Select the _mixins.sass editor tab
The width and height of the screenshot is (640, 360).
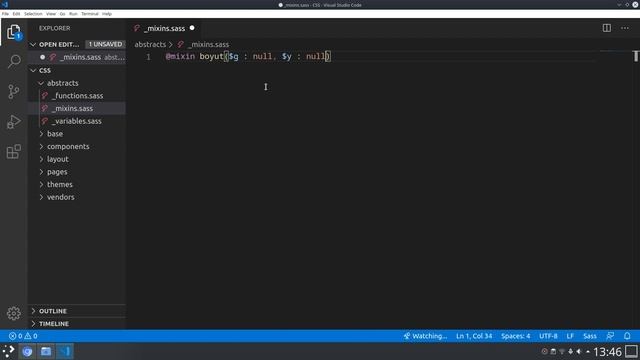(x=164, y=28)
